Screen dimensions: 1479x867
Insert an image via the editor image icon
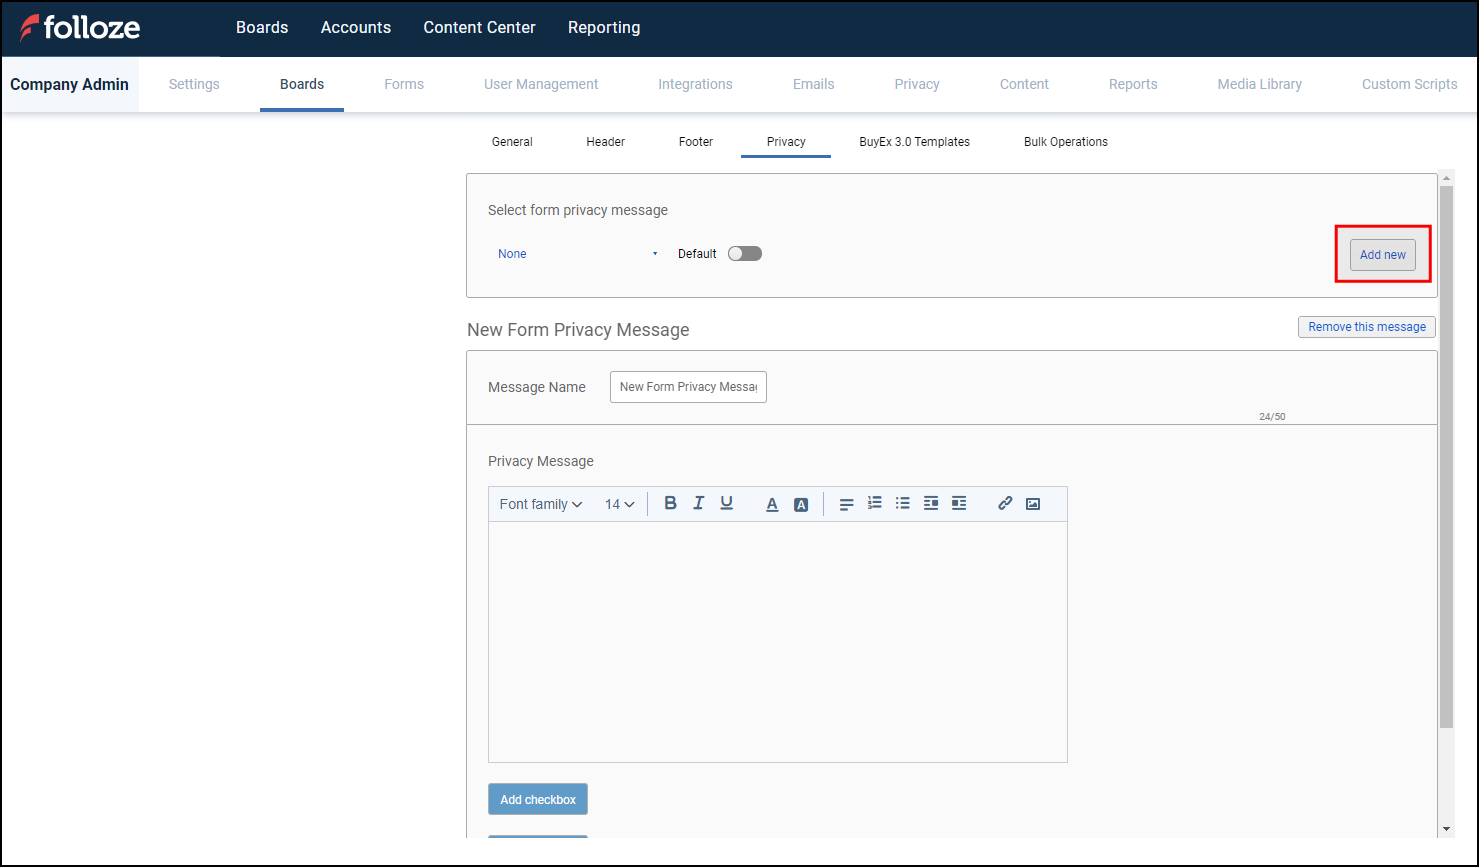(1032, 503)
